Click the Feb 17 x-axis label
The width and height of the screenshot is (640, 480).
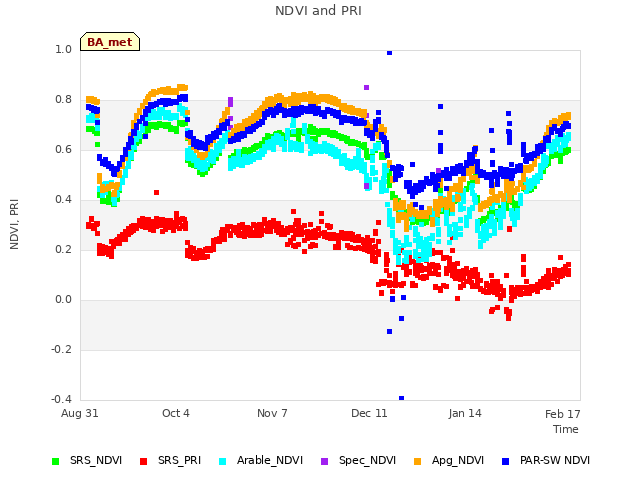pyautogui.click(x=562, y=414)
